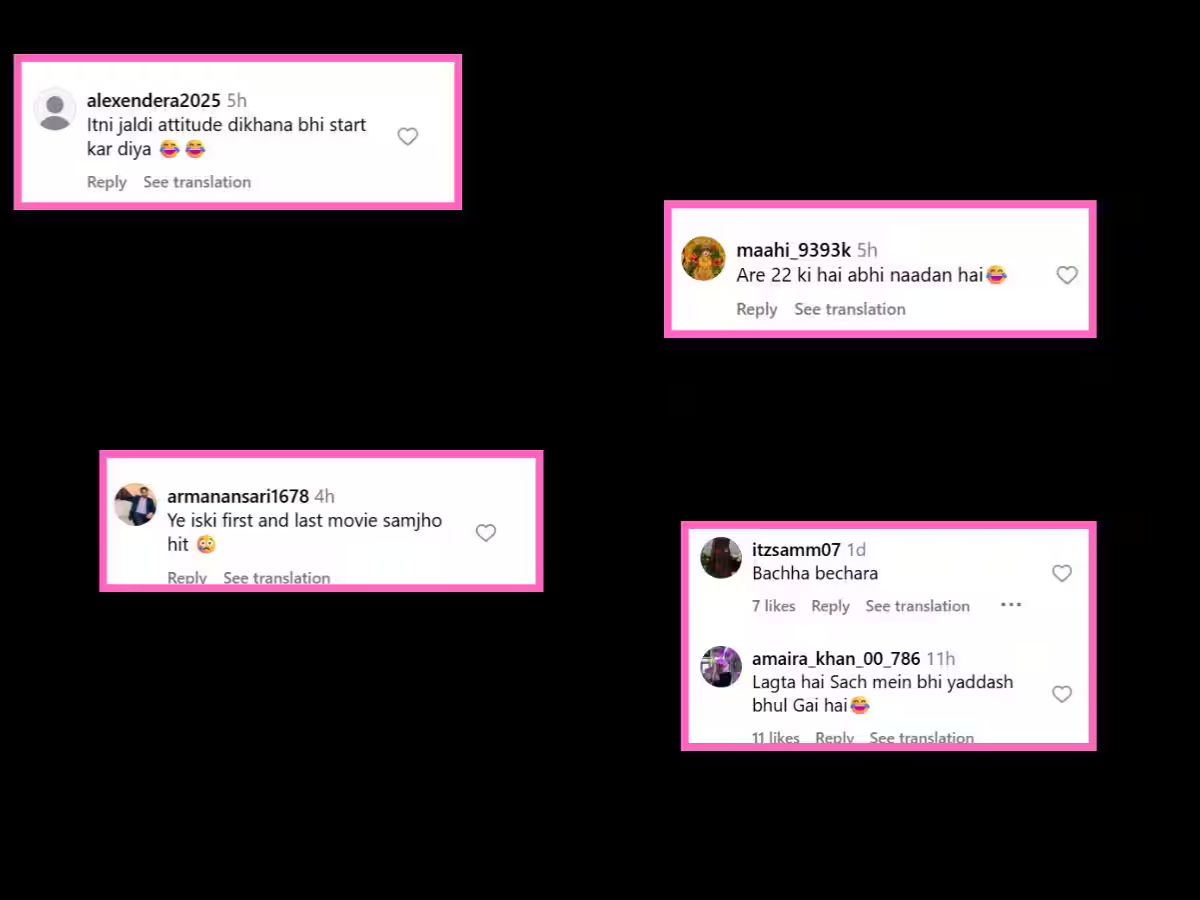
Task: Reply to itzsamm07's Bachha bechara comment
Action: coord(830,606)
